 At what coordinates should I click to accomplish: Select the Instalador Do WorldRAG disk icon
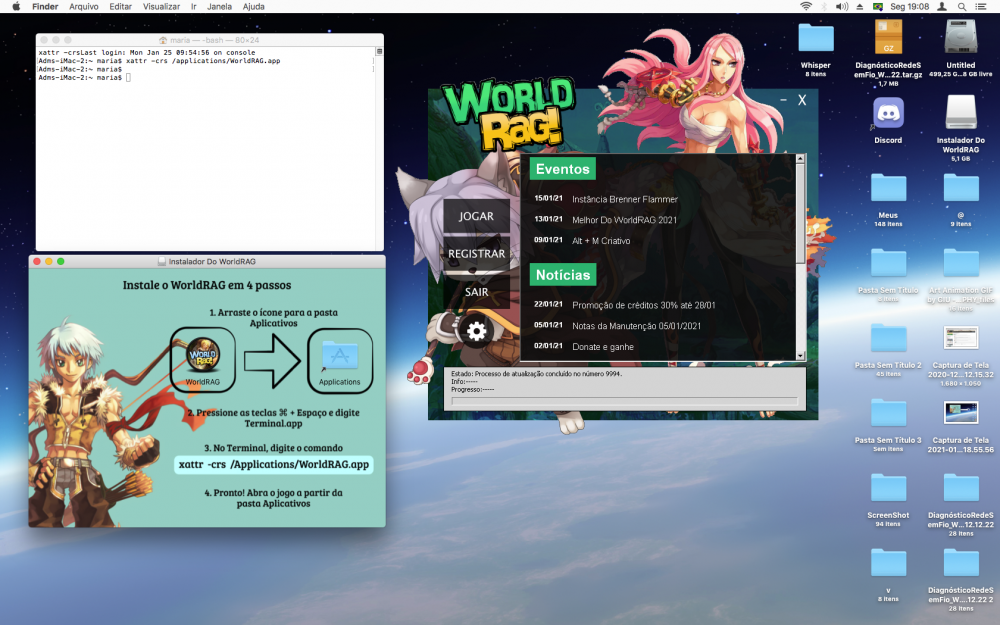pos(960,113)
